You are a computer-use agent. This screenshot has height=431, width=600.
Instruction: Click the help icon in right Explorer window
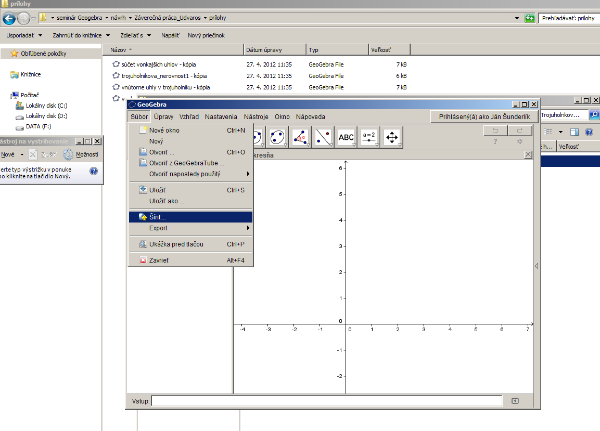point(589,132)
